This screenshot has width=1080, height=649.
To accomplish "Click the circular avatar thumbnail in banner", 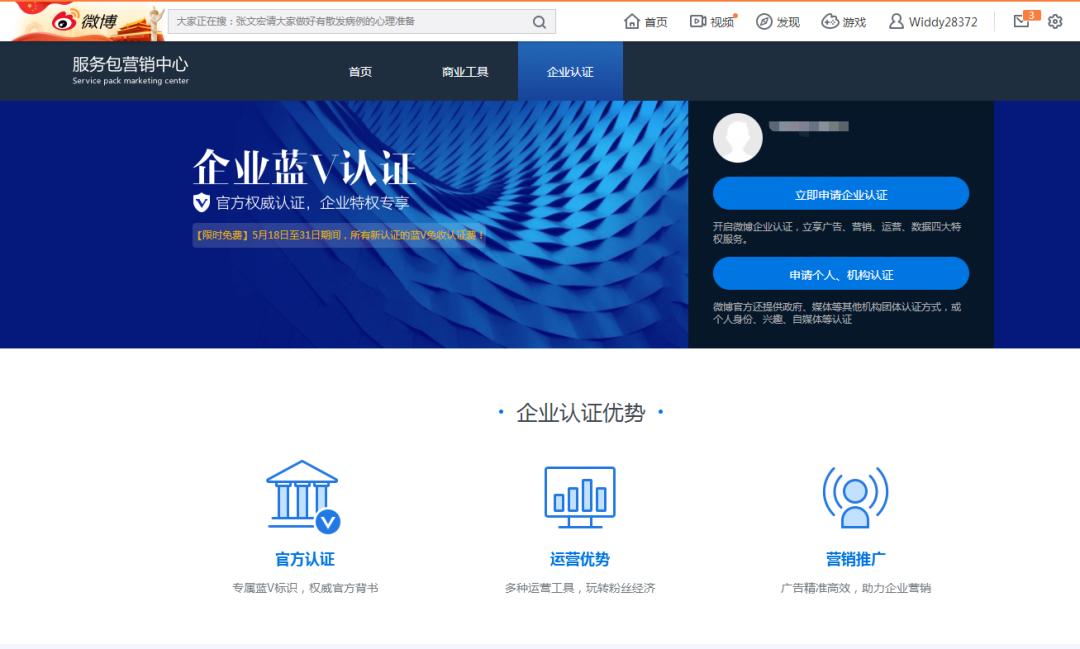I will (x=737, y=137).
